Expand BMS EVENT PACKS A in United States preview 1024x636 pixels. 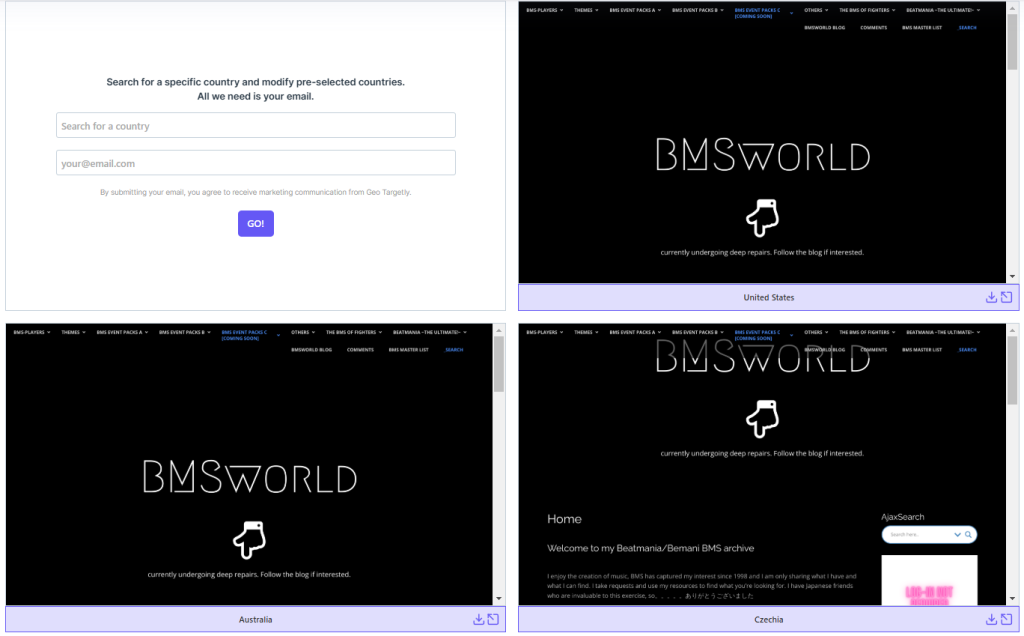coord(635,10)
